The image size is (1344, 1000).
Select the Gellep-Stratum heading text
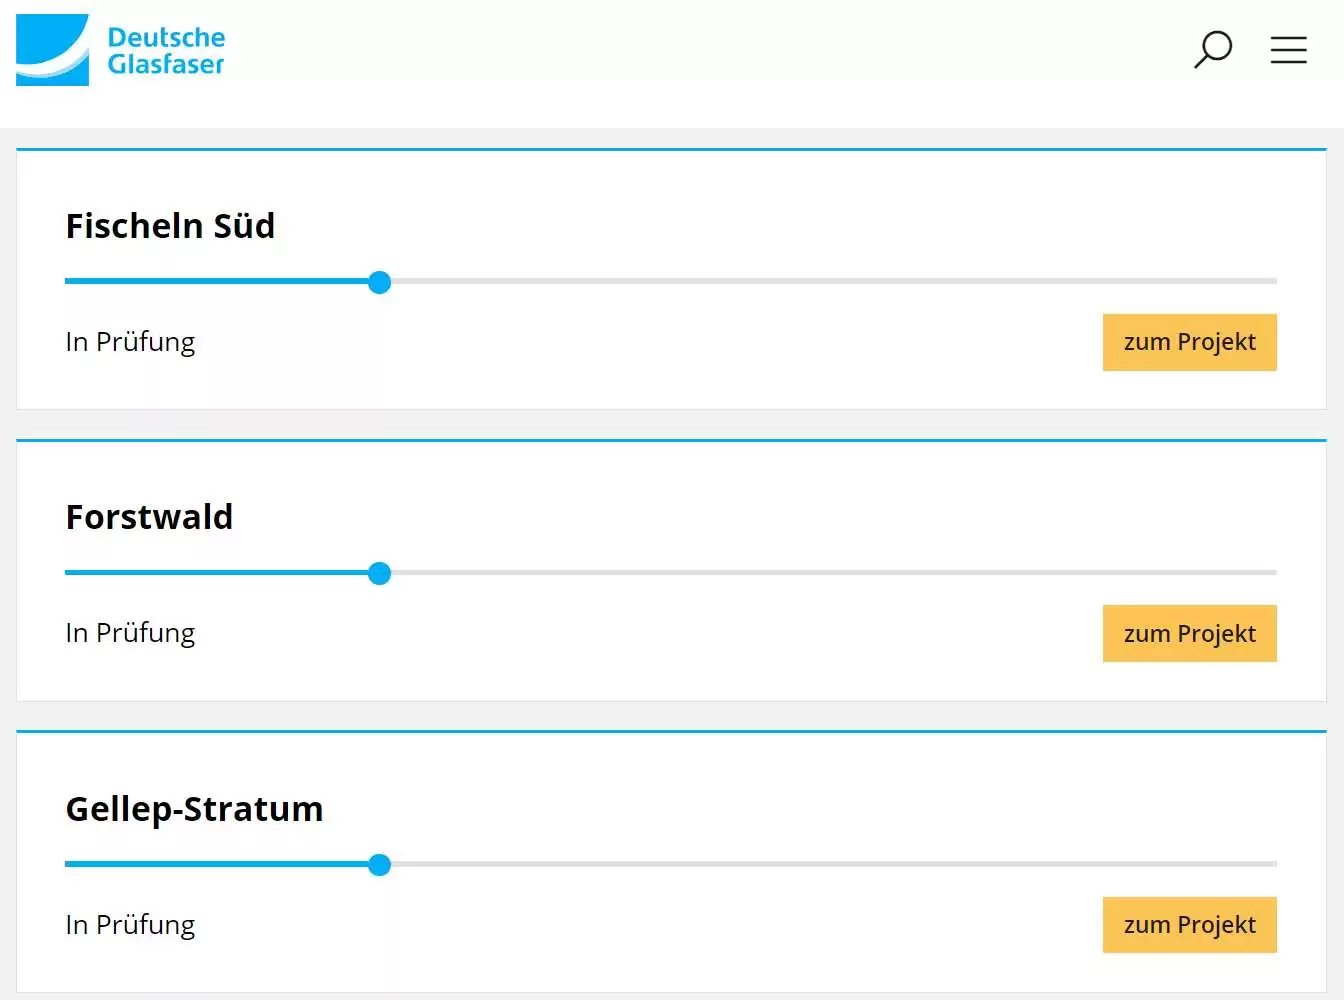tap(194, 809)
